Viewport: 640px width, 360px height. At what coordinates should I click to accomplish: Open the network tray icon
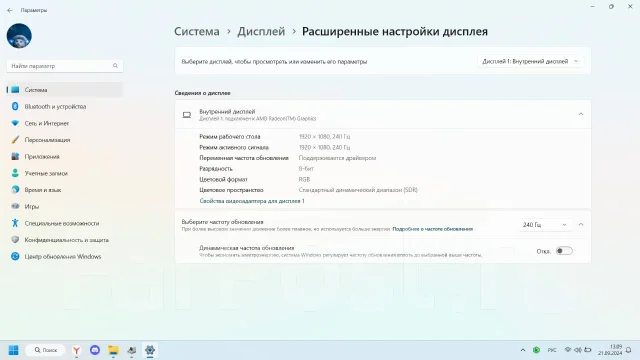tap(568, 350)
